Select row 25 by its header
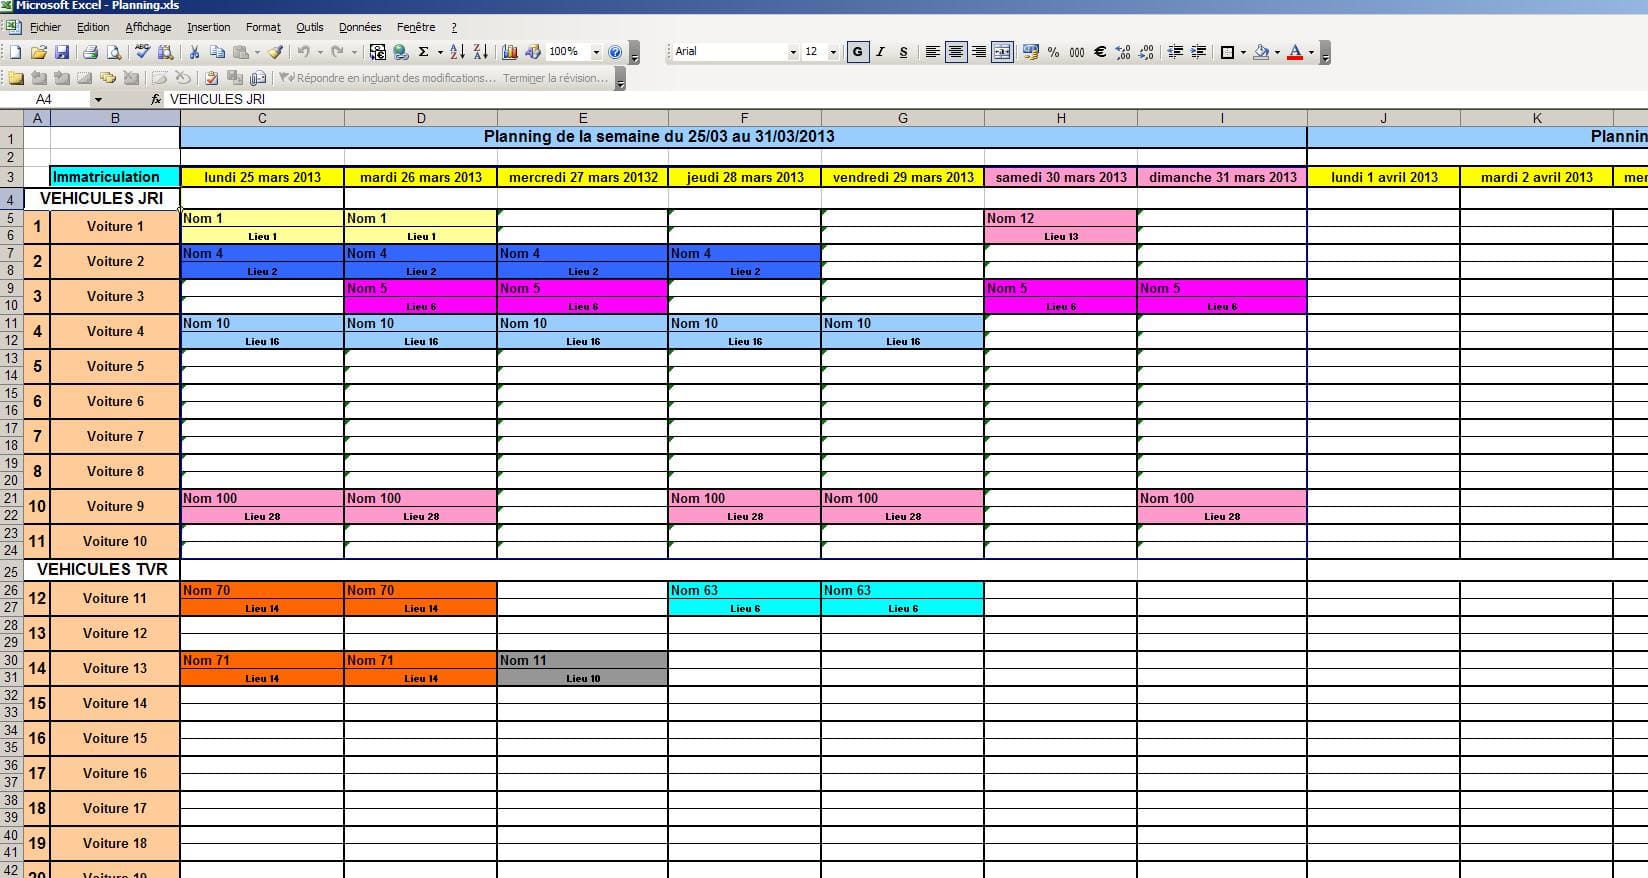The height and width of the screenshot is (878, 1648). (x=11, y=572)
